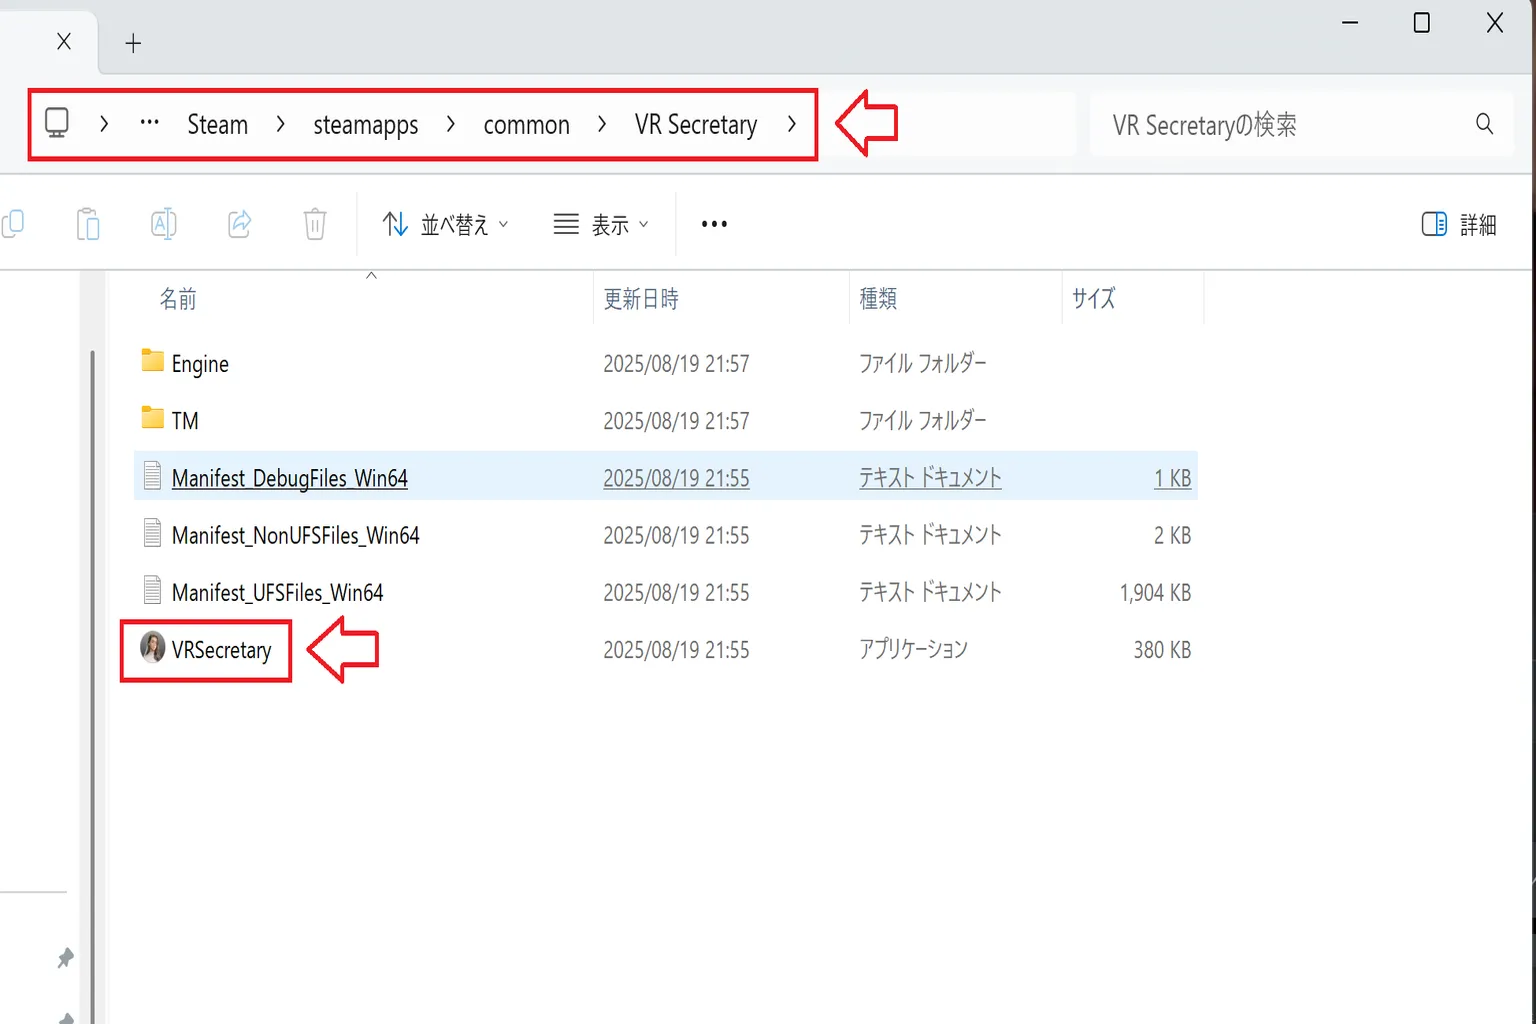This screenshot has height=1024, width=1536.
Task: Add a new tab with plus button
Action: point(133,43)
